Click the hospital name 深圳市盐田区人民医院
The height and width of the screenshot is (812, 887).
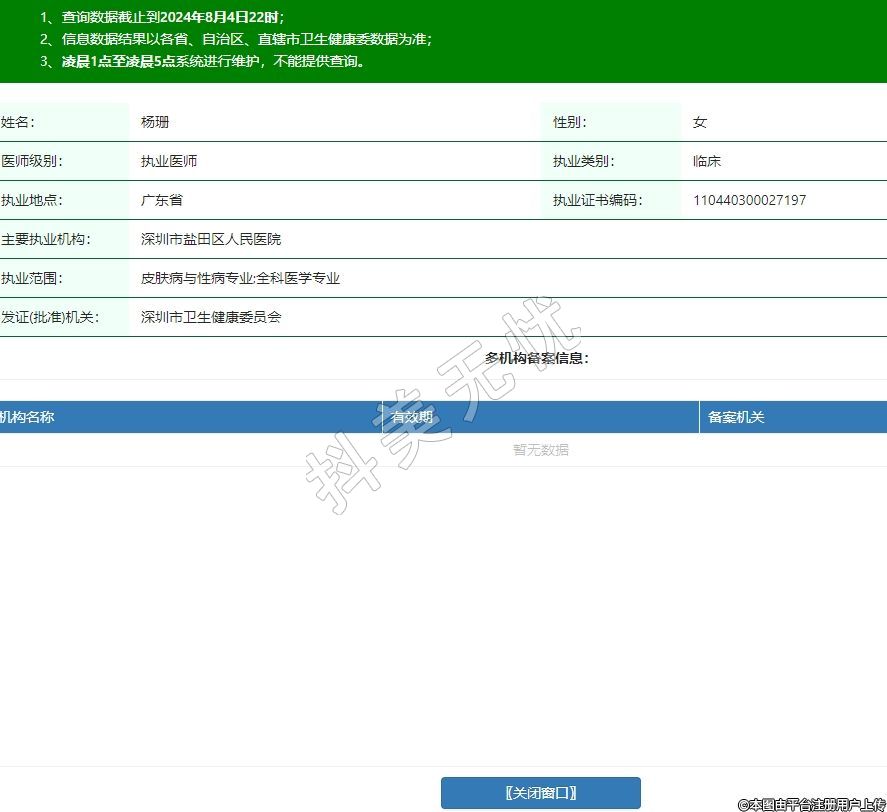click(211, 239)
